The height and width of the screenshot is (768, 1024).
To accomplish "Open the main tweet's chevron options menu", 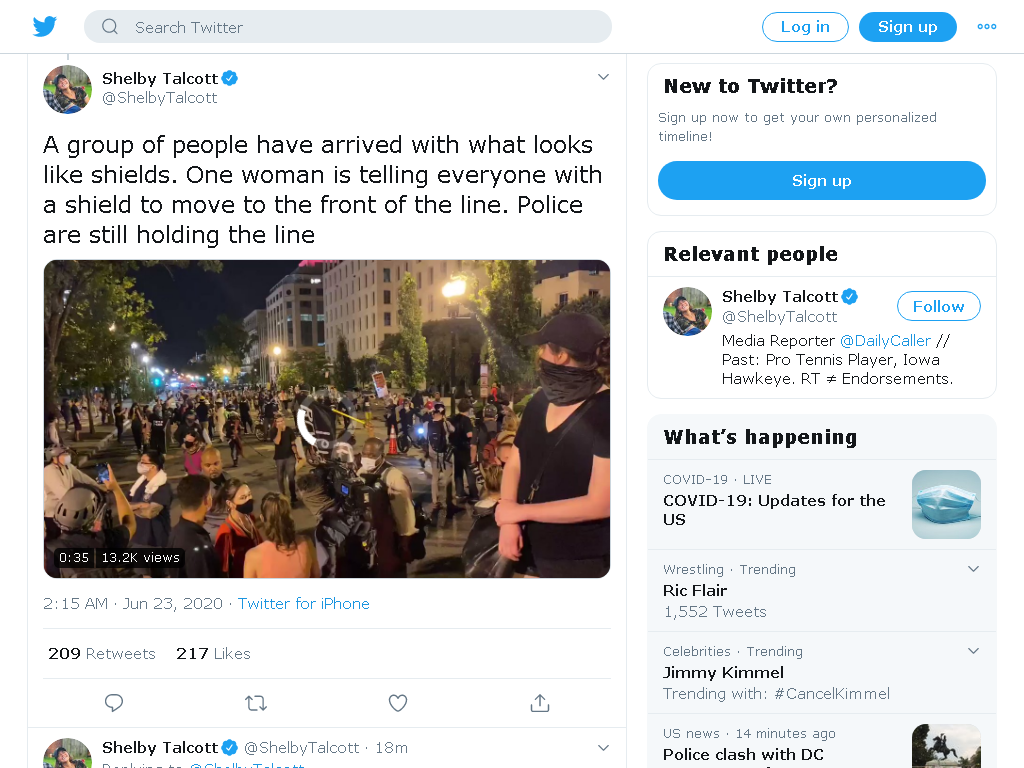I will tap(603, 77).
